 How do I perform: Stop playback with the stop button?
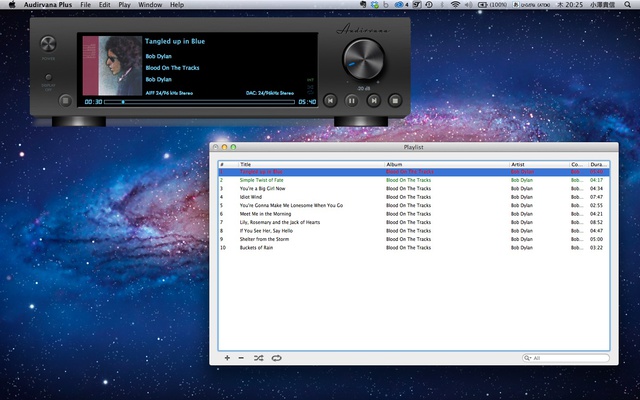point(395,100)
